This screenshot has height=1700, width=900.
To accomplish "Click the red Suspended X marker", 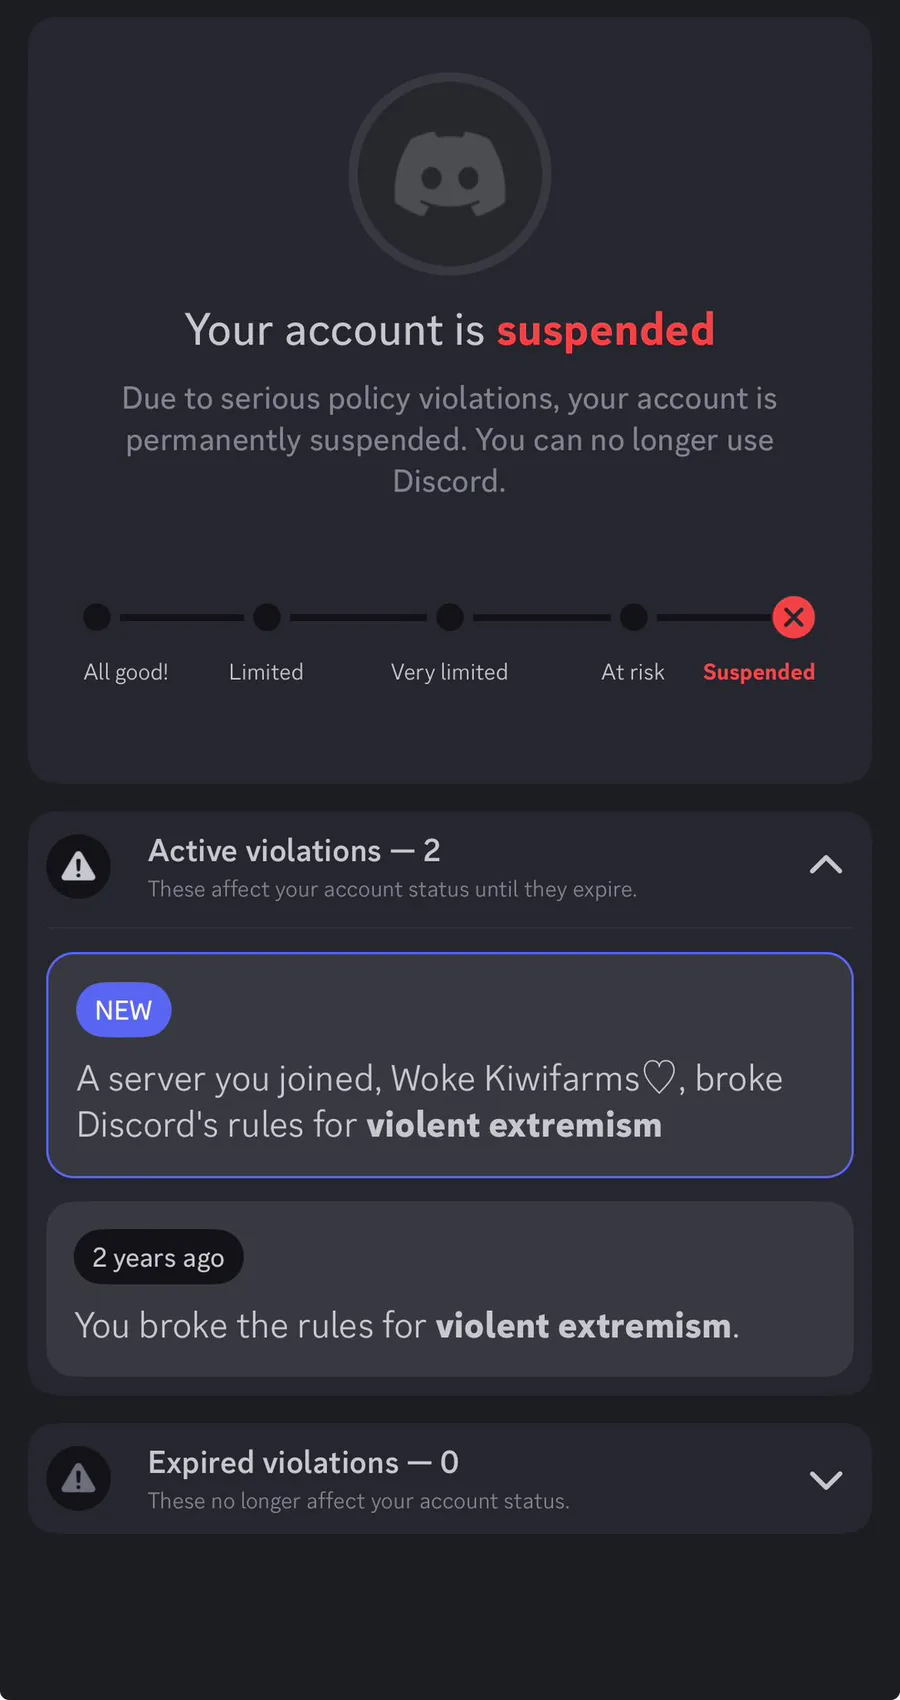I will (793, 617).
